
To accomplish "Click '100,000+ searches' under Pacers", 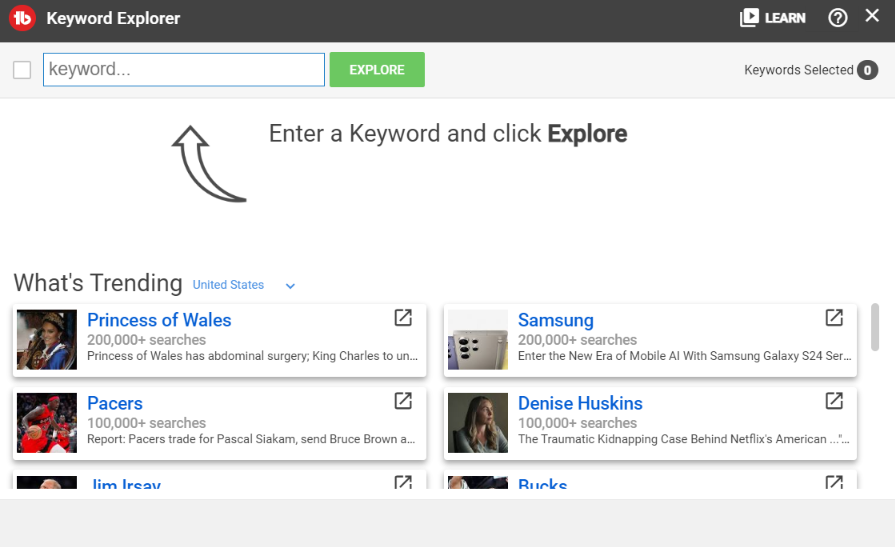I will [146, 423].
